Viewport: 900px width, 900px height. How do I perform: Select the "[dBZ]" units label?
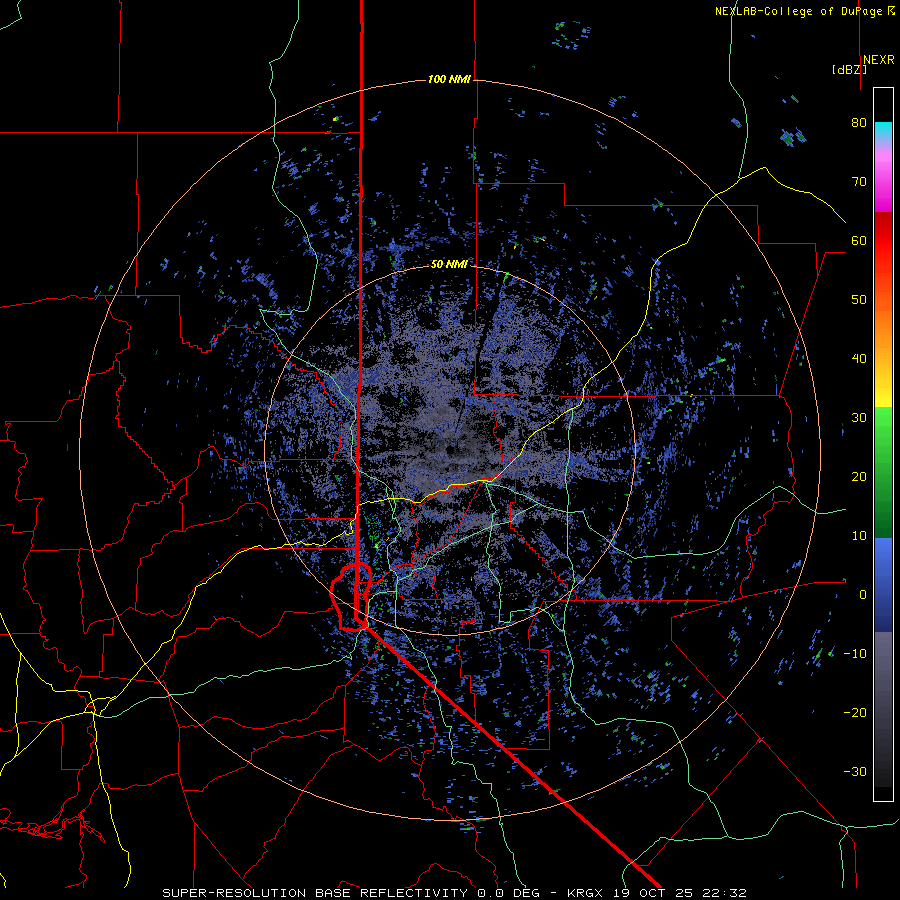(x=849, y=70)
